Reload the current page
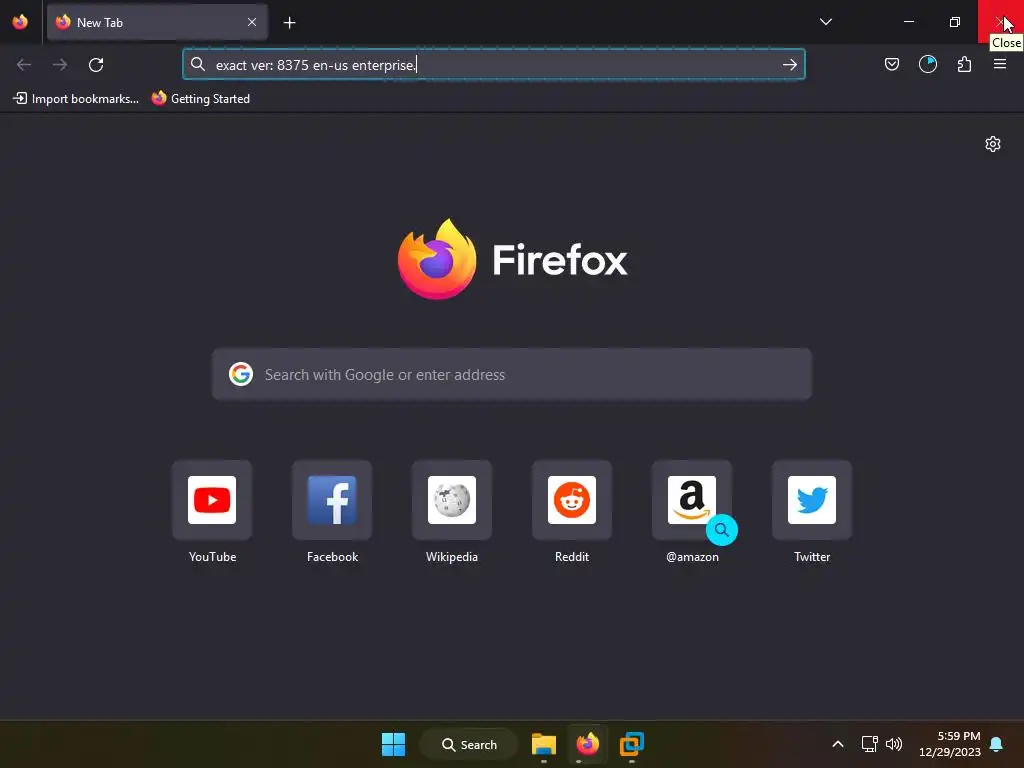Image resolution: width=1024 pixels, height=768 pixels. (96, 65)
